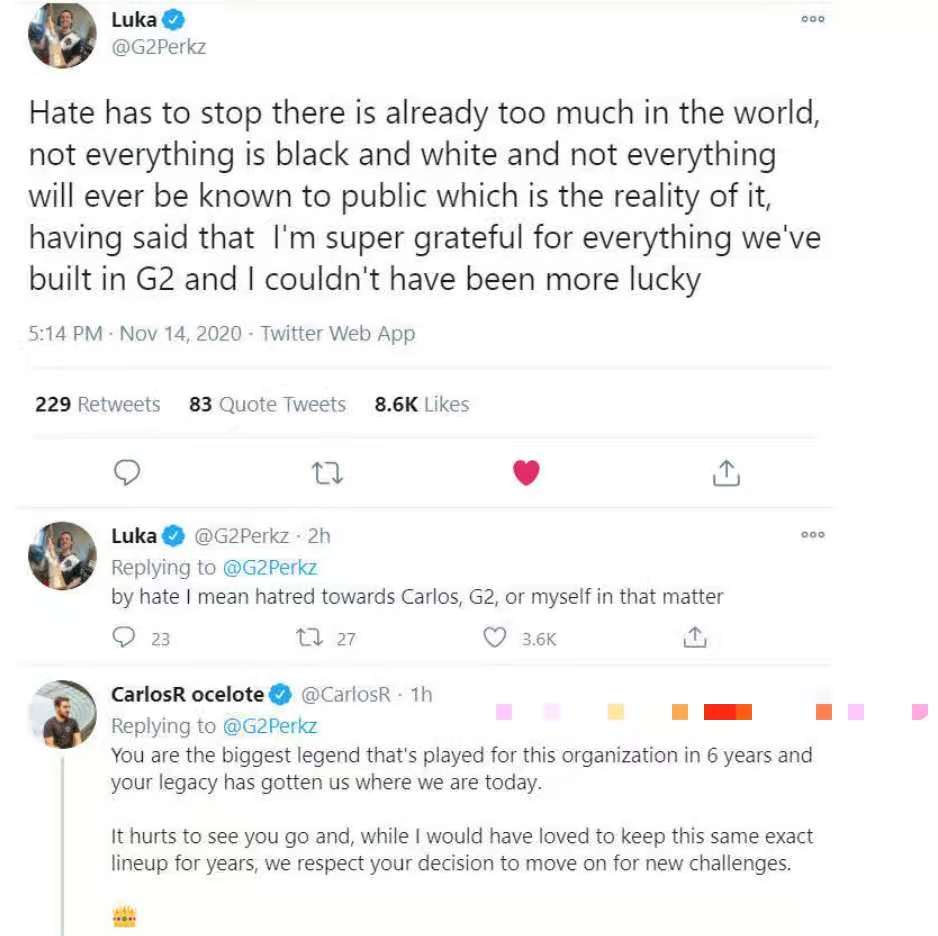Open Luka's profile picture on main tweet
938x936 pixels.
click(62, 36)
